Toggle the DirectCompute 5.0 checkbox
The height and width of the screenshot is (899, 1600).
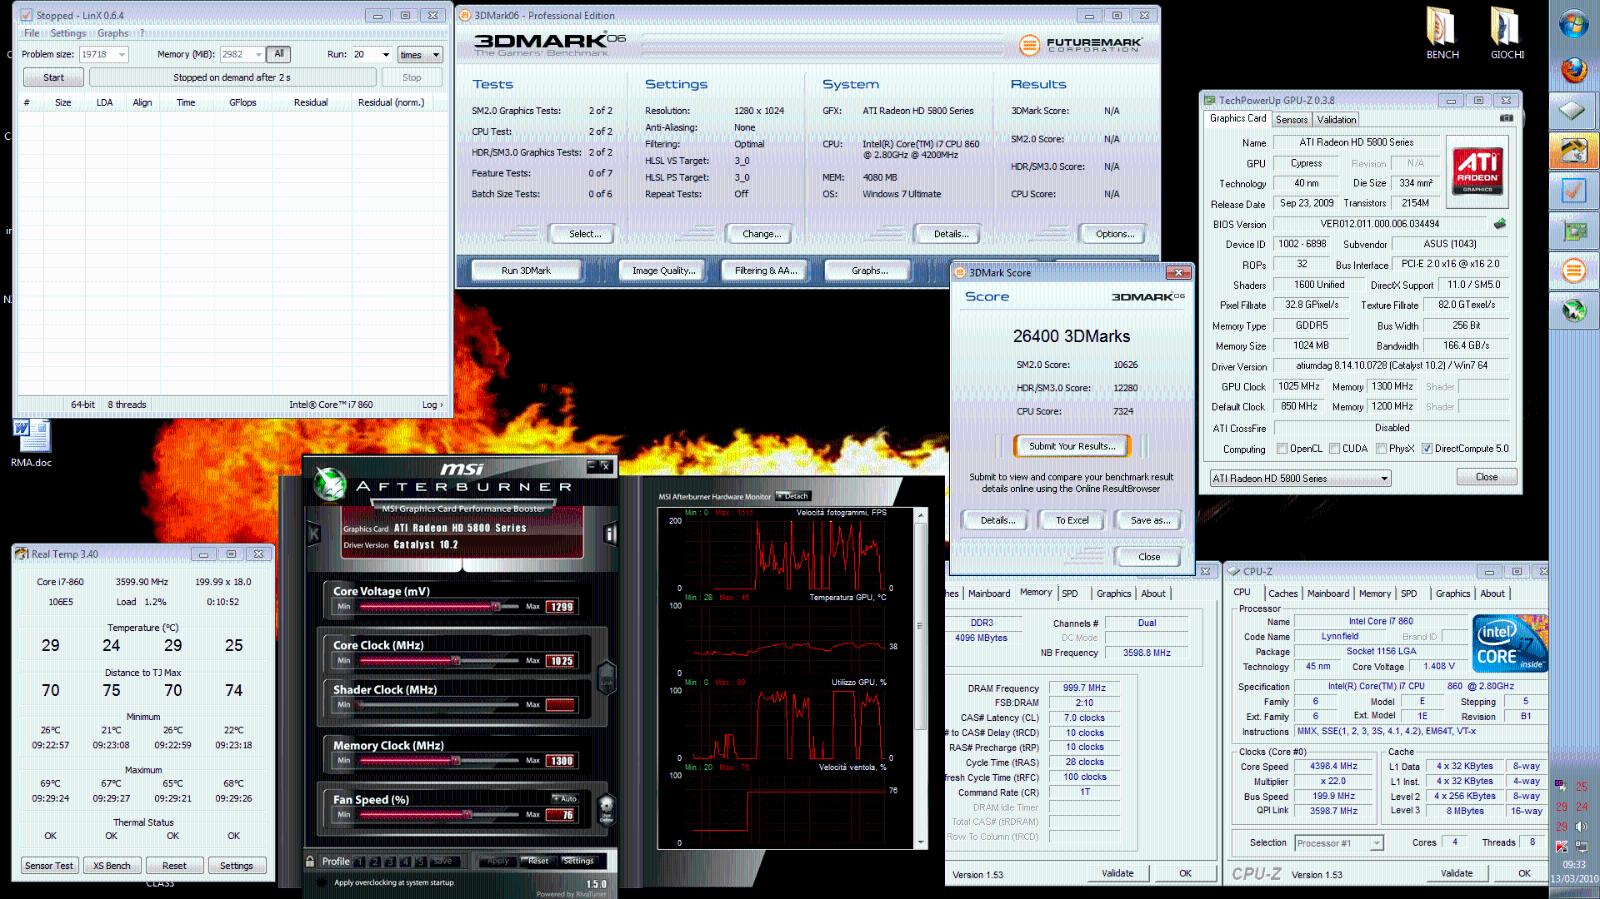(x=1427, y=449)
